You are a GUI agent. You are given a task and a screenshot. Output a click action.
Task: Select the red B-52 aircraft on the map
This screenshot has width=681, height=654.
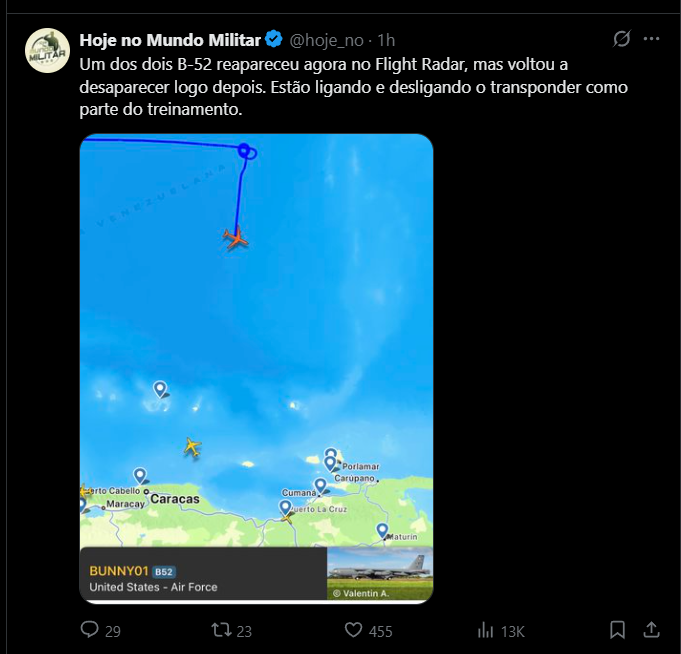pyautogui.click(x=236, y=238)
